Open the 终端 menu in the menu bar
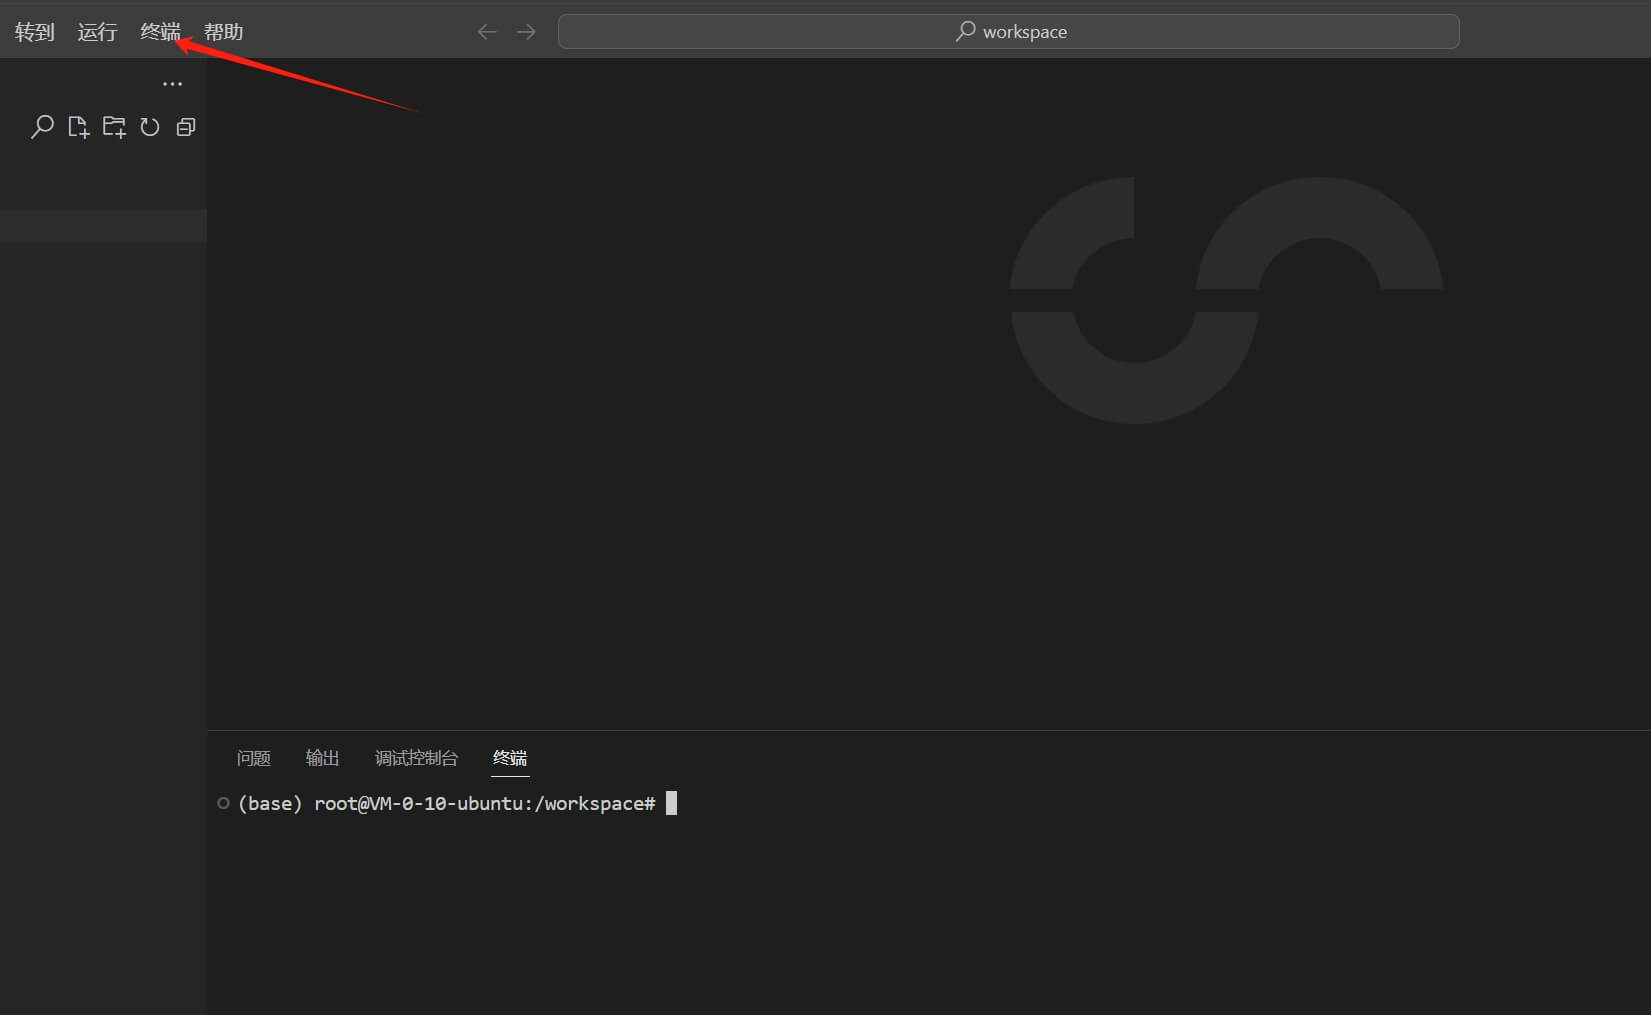 click(x=159, y=31)
